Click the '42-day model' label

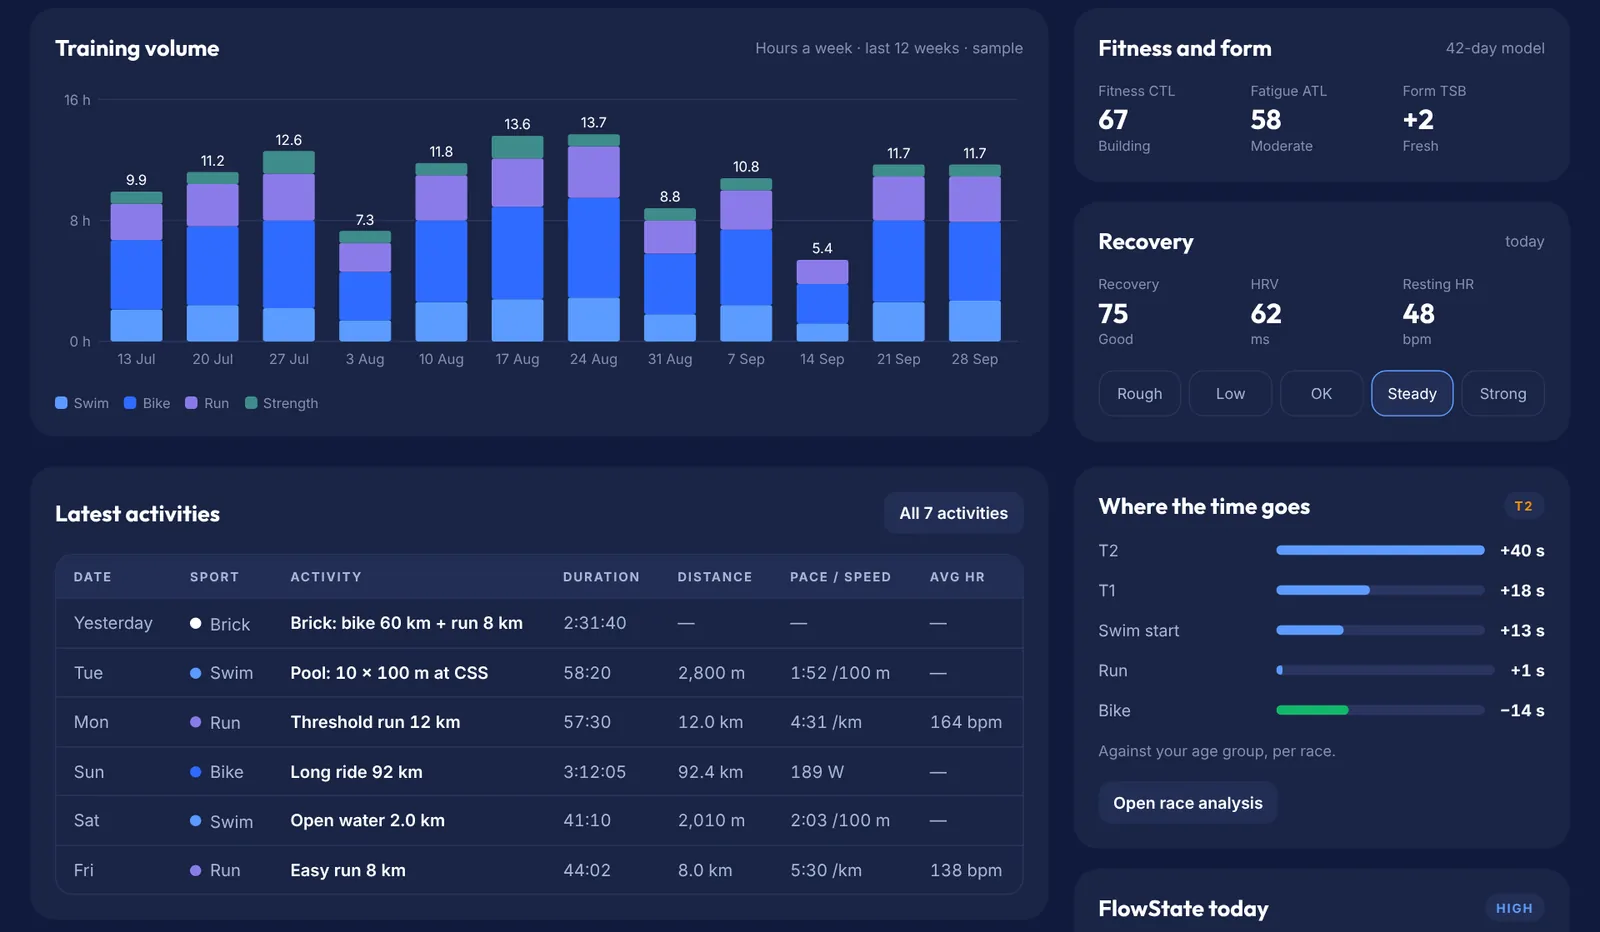[x=1495, y=48]
